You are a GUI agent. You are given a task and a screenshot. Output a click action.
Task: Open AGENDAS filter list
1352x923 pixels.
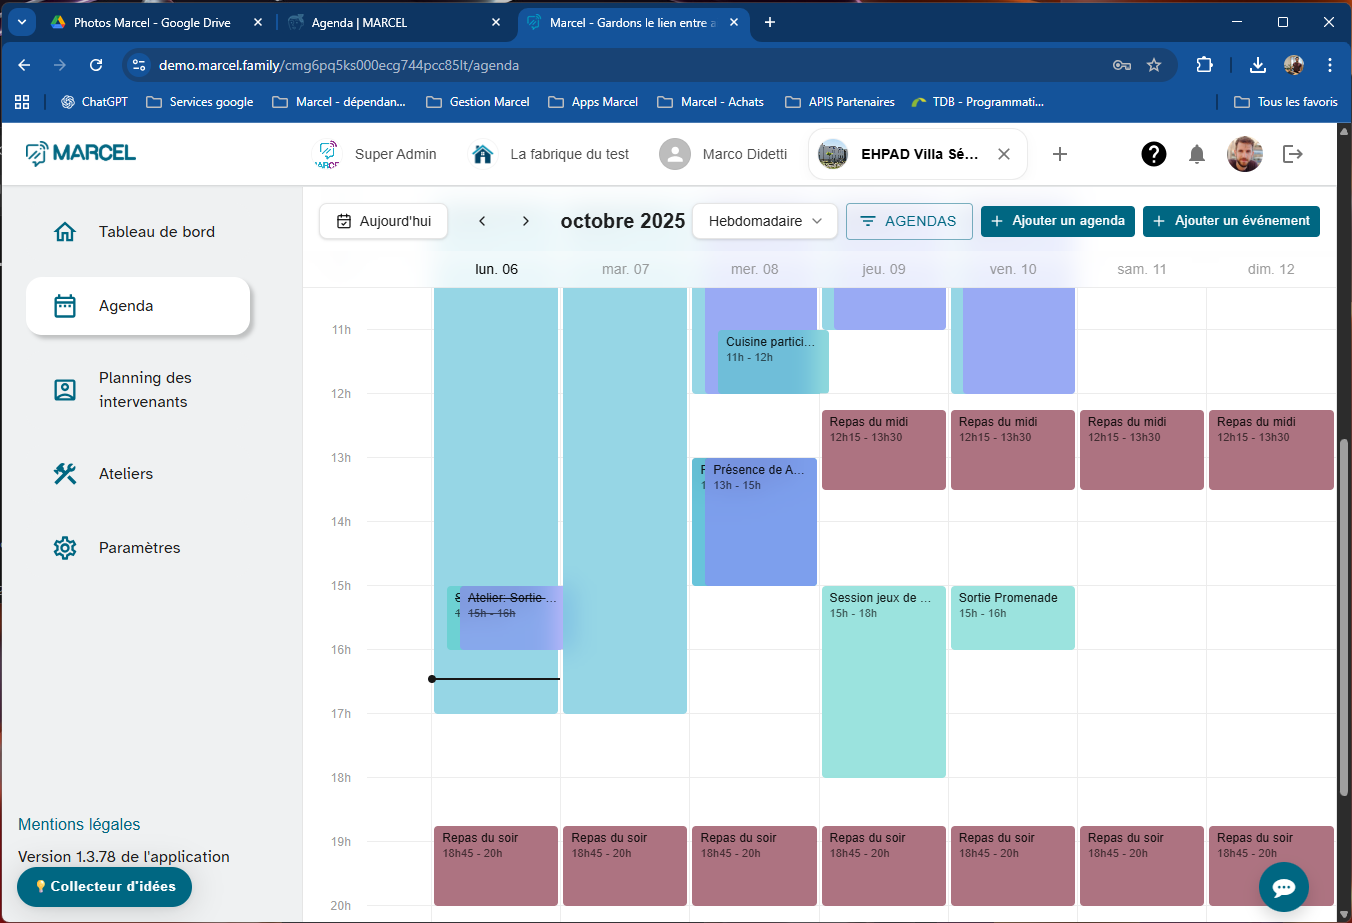909,221
